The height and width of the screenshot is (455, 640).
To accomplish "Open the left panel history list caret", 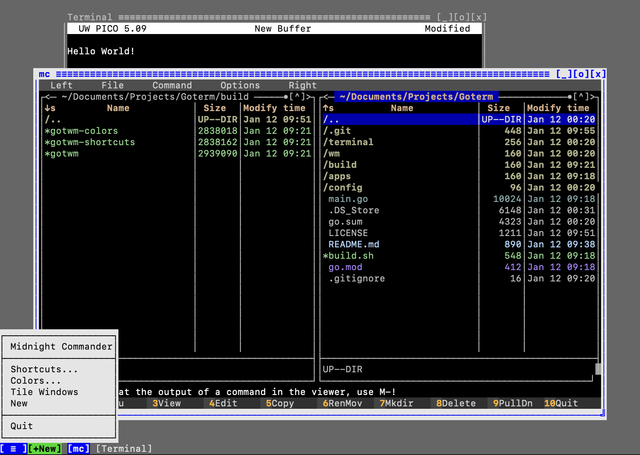I will [297, 97].
